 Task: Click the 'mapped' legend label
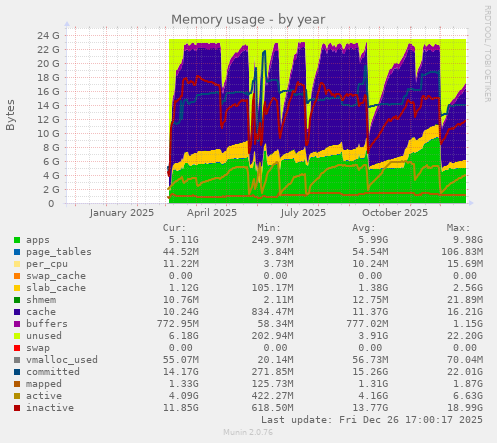pos(44,384)
